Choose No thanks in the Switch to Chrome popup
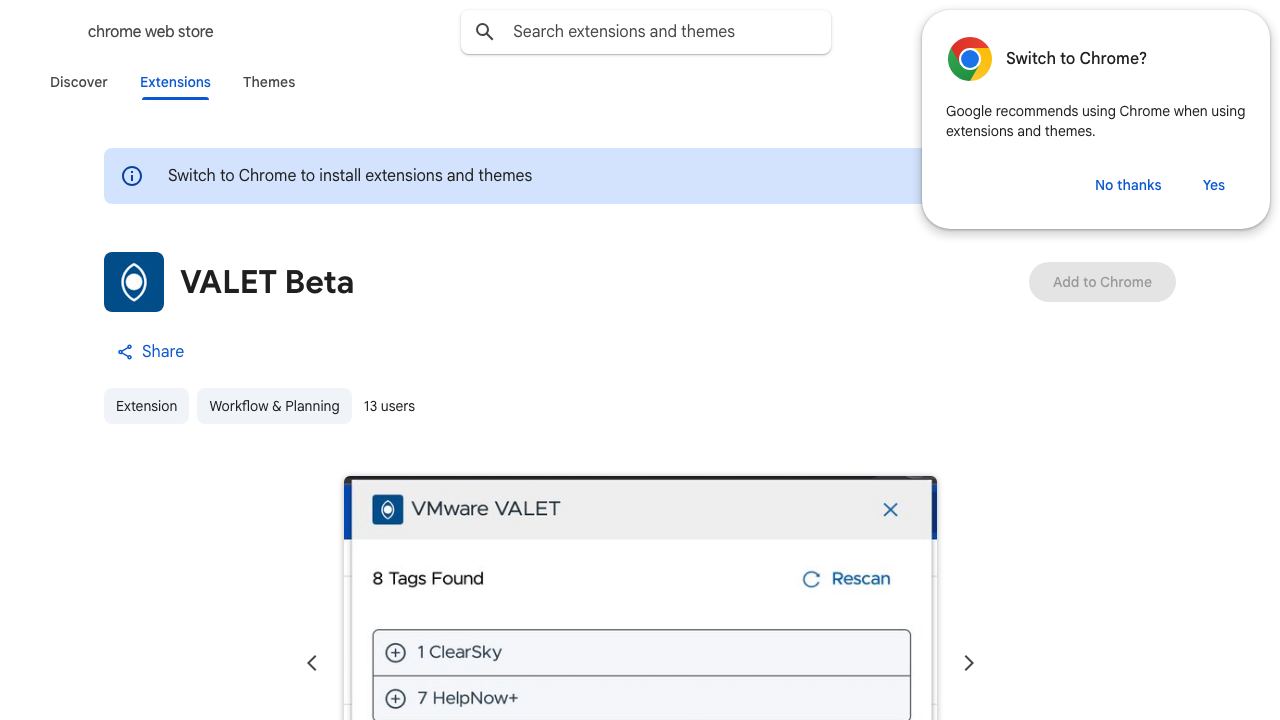Viewport: 1280px width, 720px height. click(1128, 185)
